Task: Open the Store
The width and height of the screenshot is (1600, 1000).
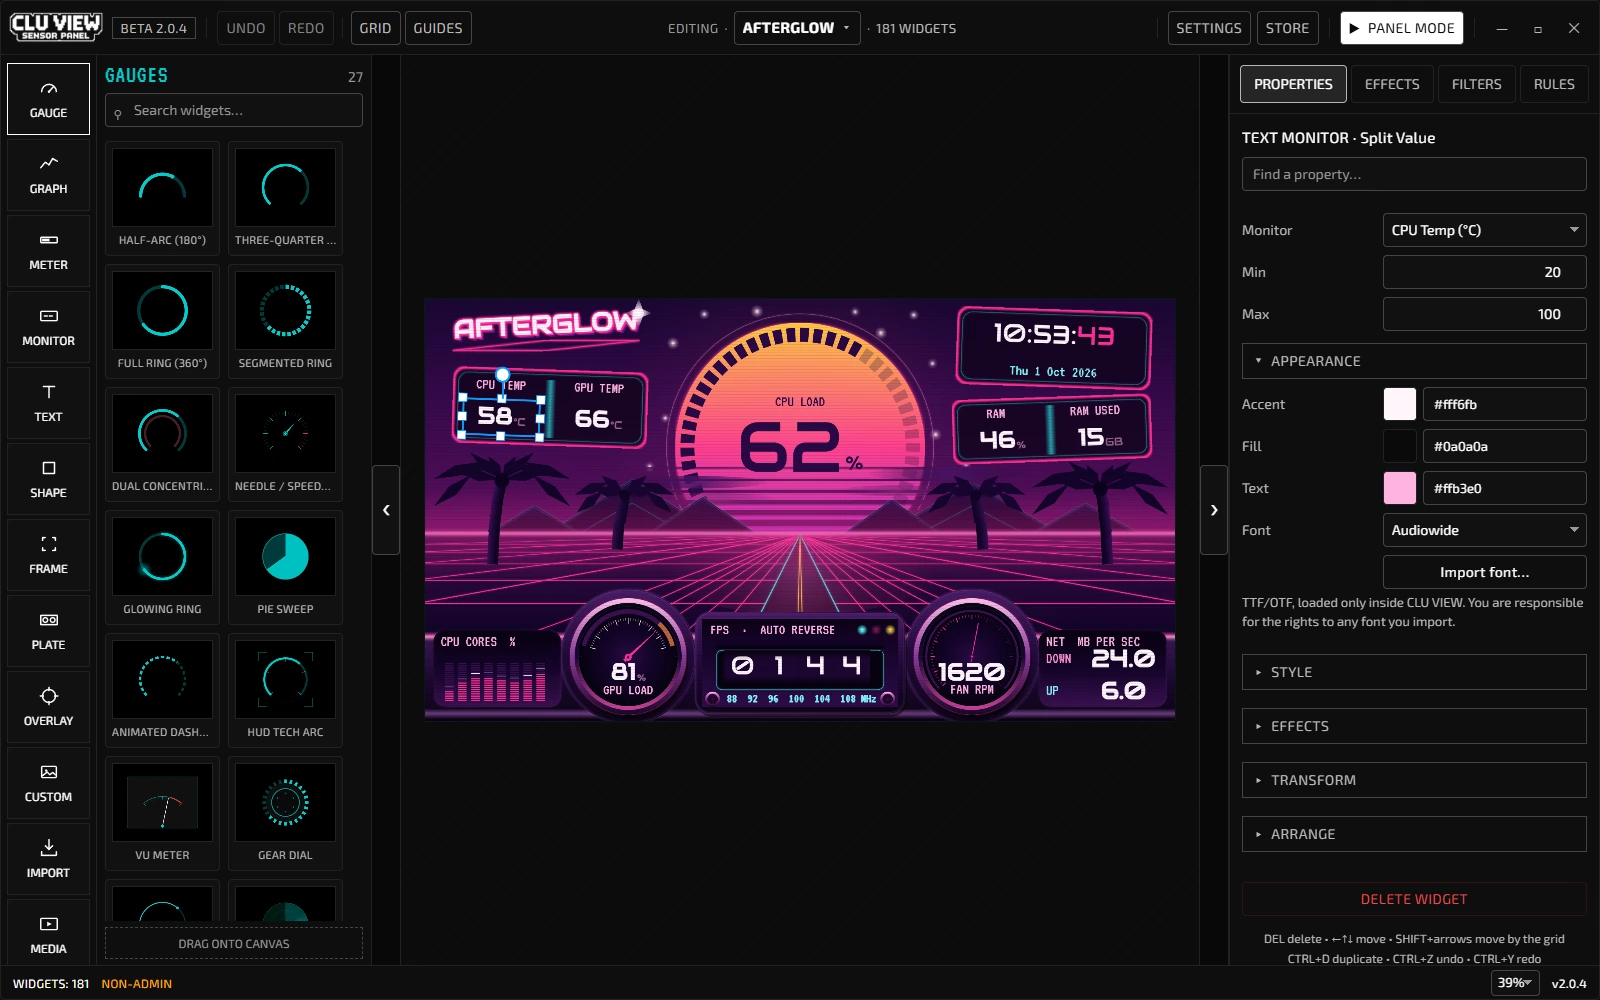Action: point(1287,28)
